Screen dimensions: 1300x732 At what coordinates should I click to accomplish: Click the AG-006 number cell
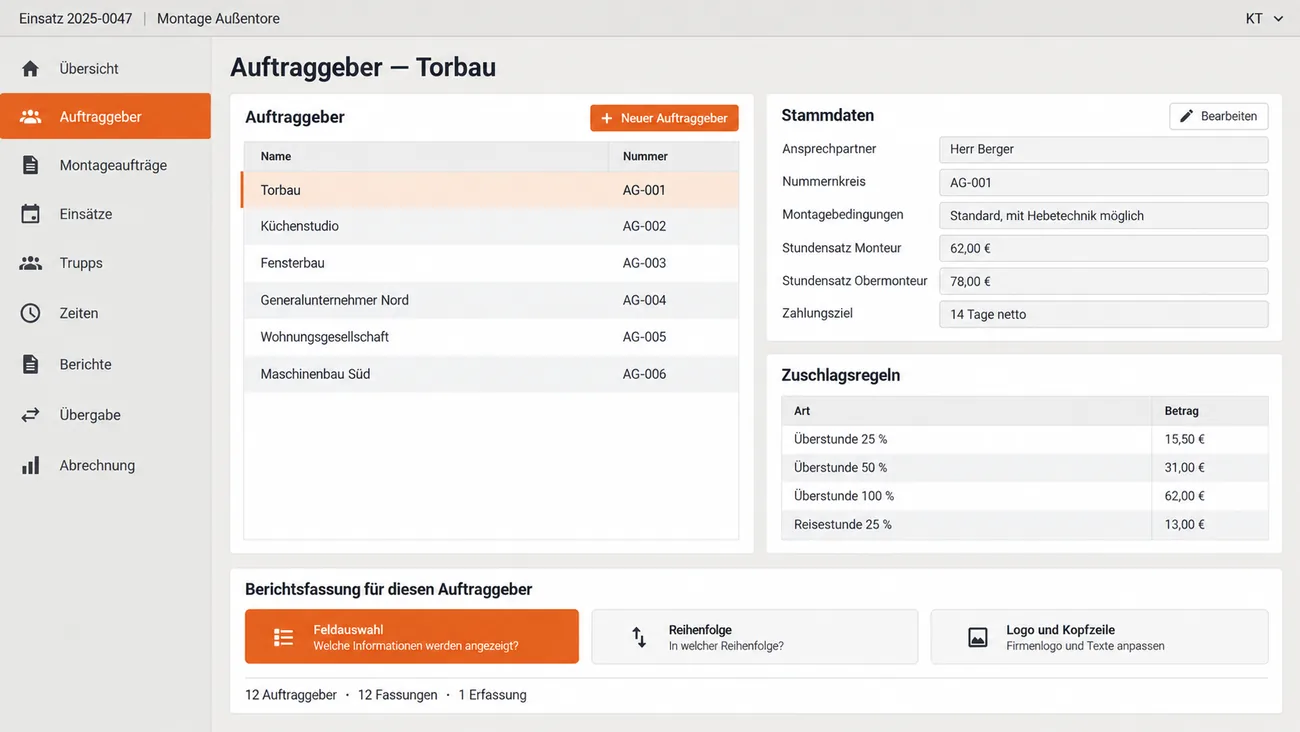(644, 374)
